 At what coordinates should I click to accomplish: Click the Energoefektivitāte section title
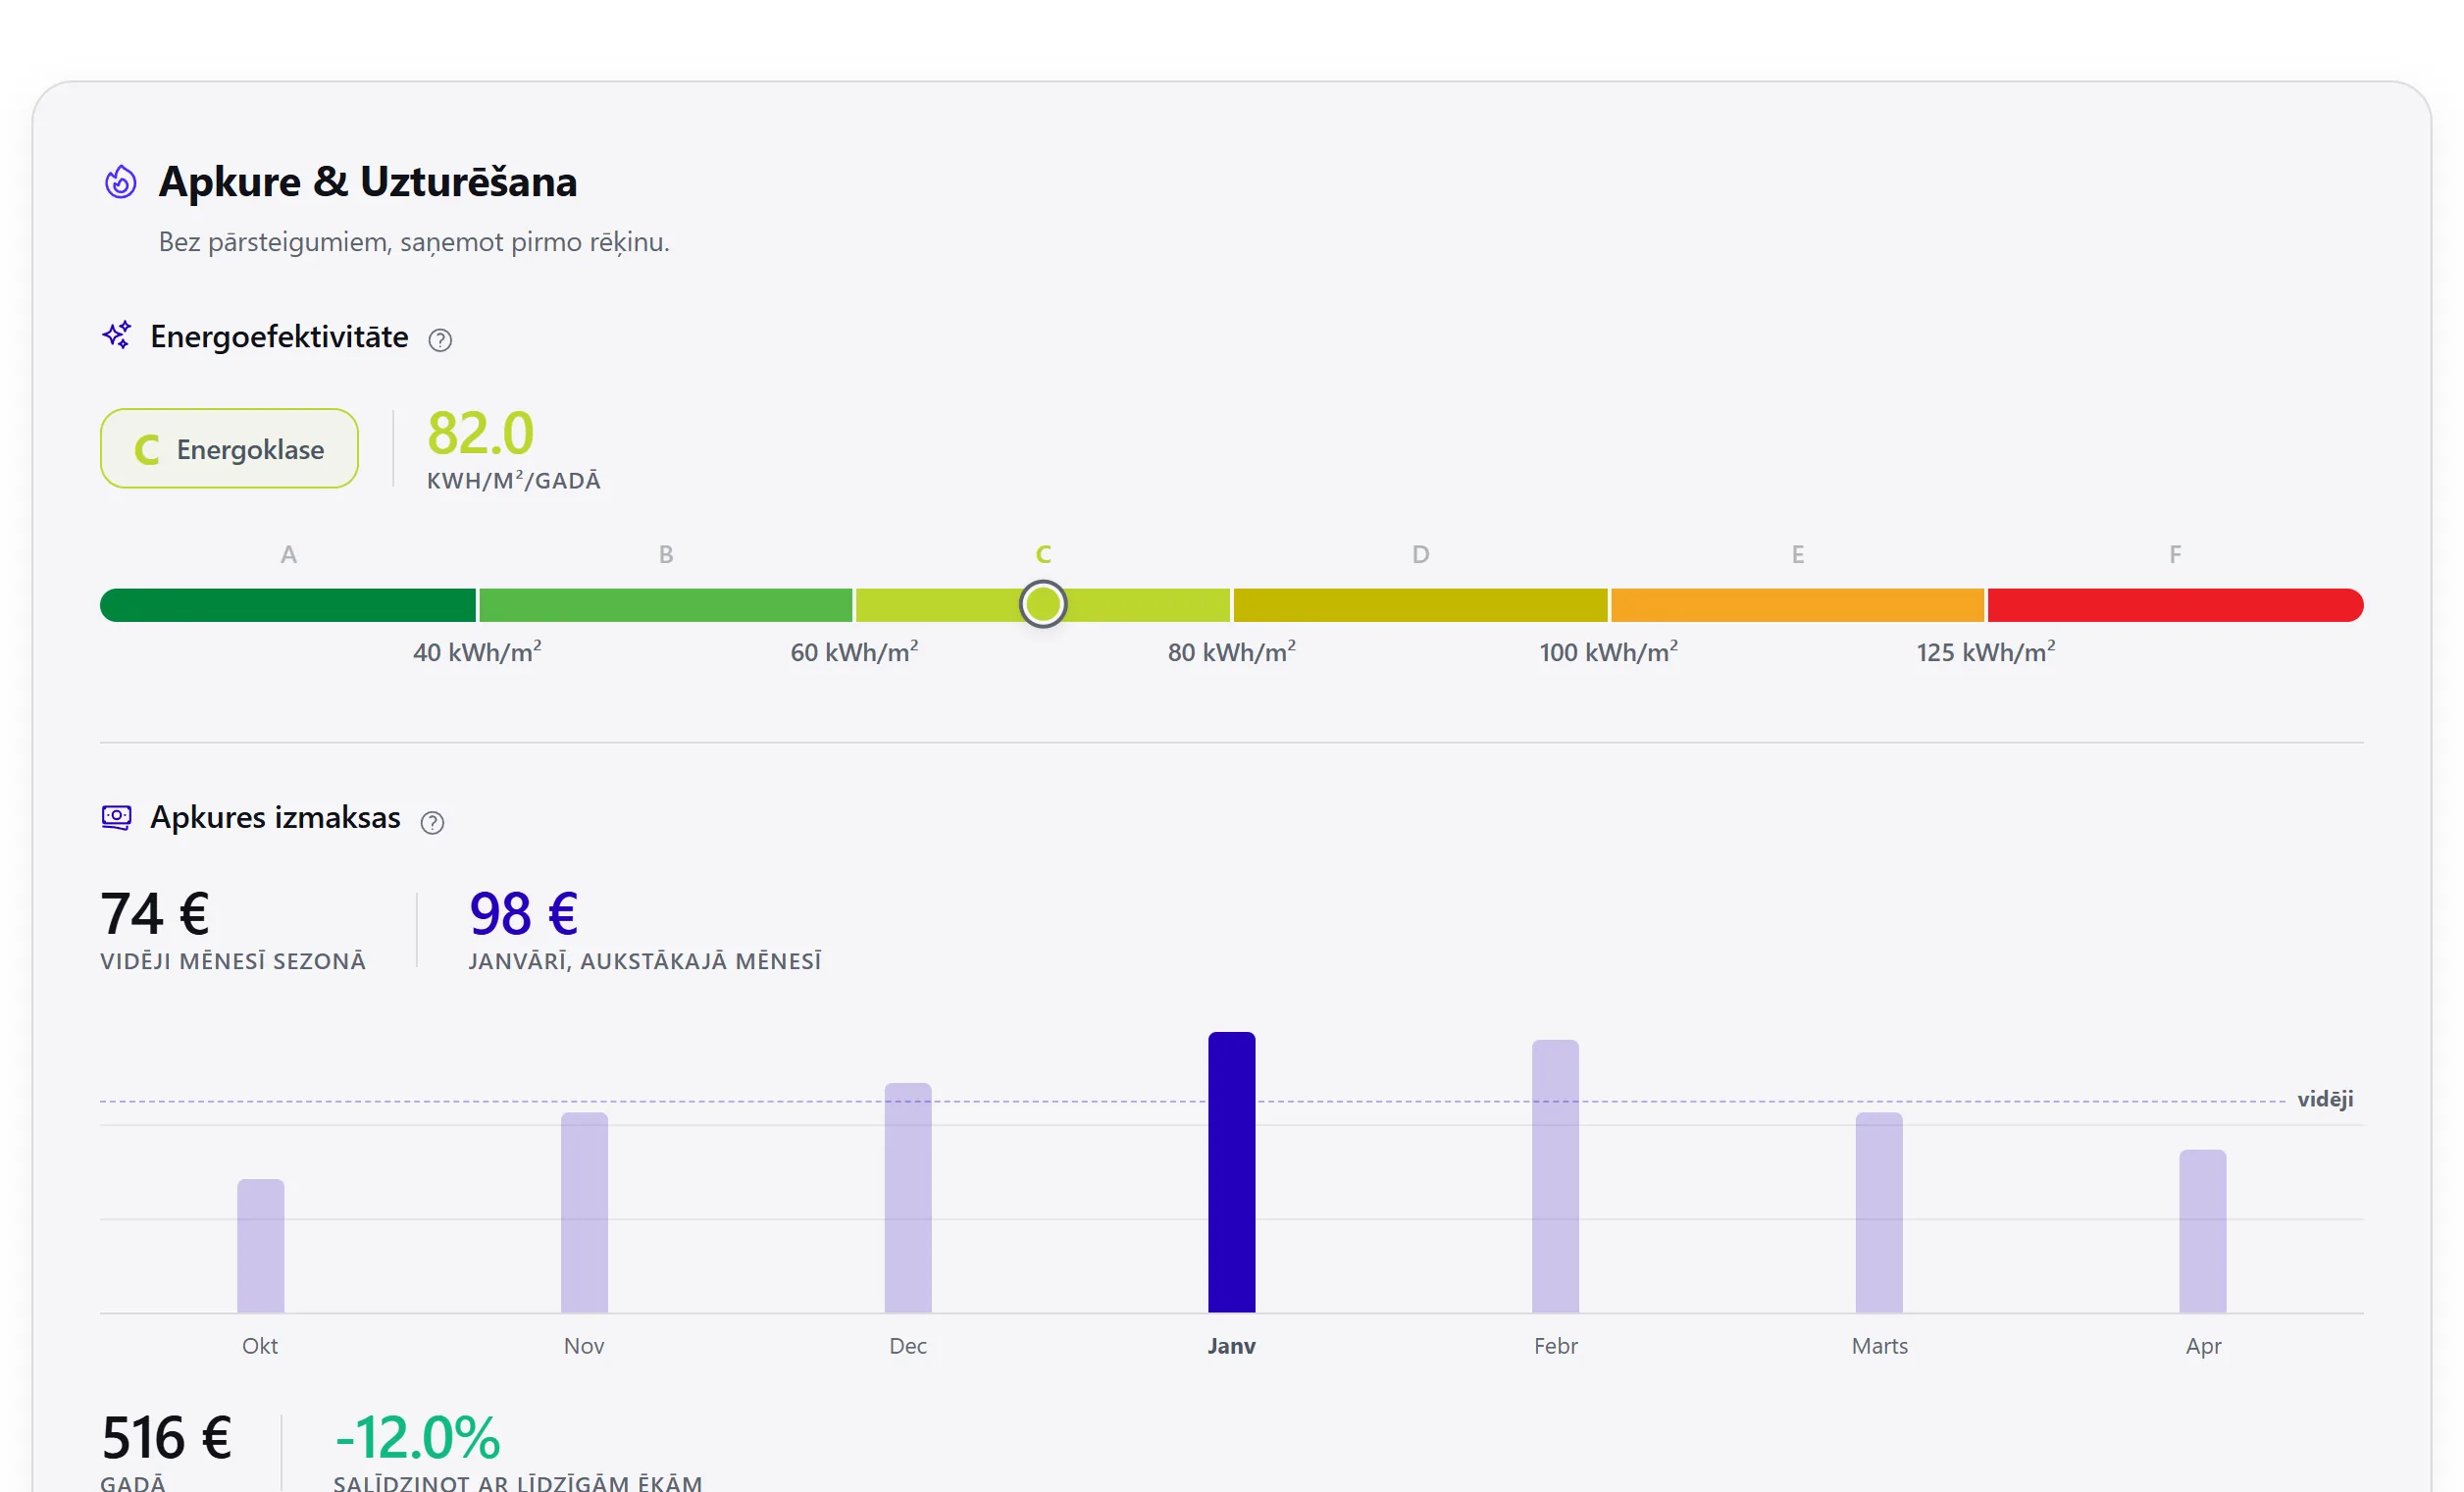279,337
